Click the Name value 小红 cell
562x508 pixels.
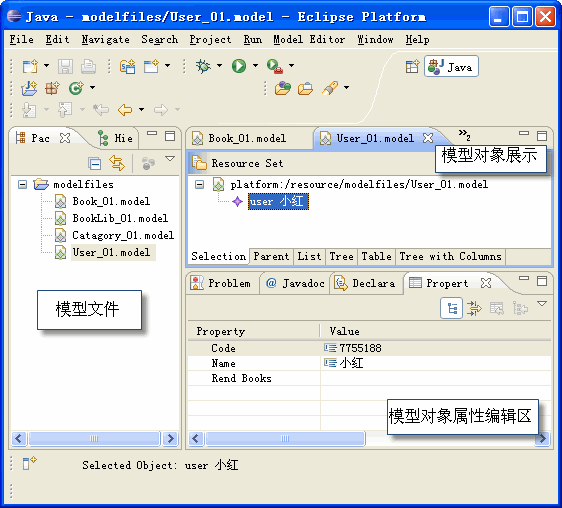pyautogui.click(x=435, y=363)
